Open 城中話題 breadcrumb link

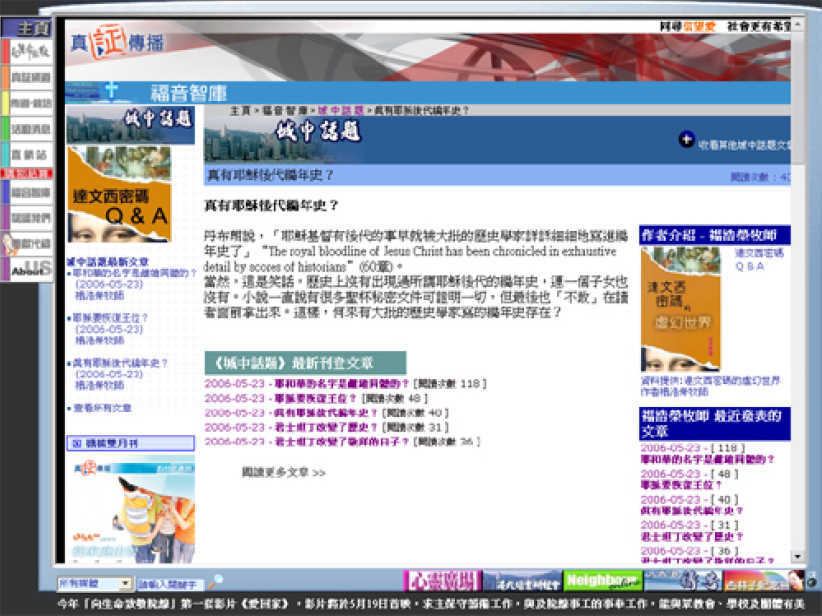pyautogui.click(x=335, y=110)
